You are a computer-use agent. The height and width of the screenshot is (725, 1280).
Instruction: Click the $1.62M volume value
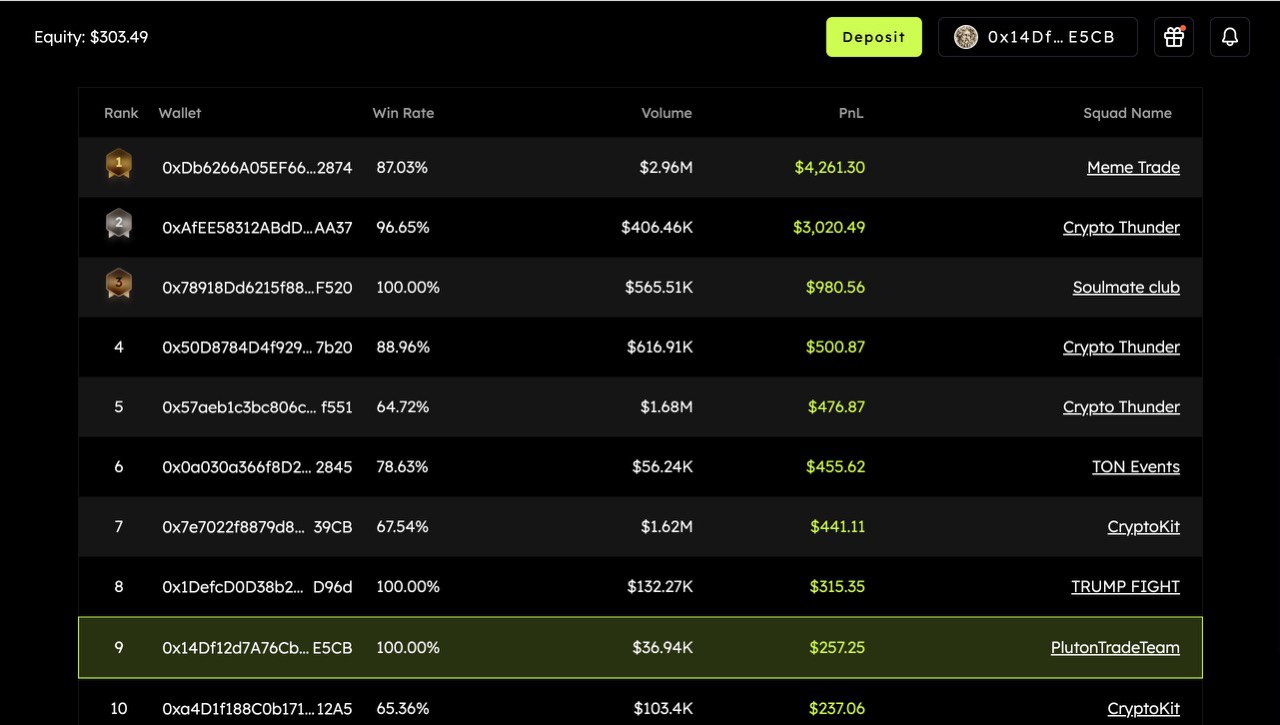pyautogui.click(x=667, y=527)
